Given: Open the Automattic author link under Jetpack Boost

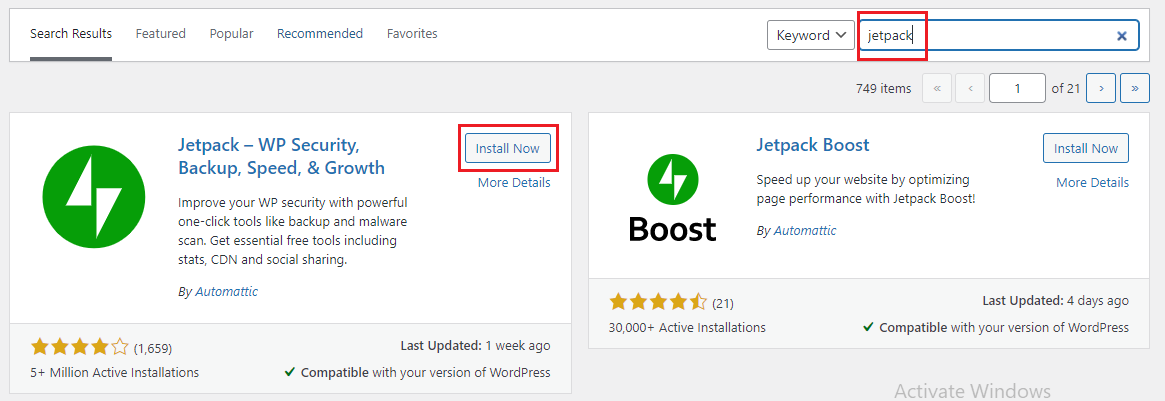Looking at the screenshot, I should pyautogui.click(x=805, y=231).
